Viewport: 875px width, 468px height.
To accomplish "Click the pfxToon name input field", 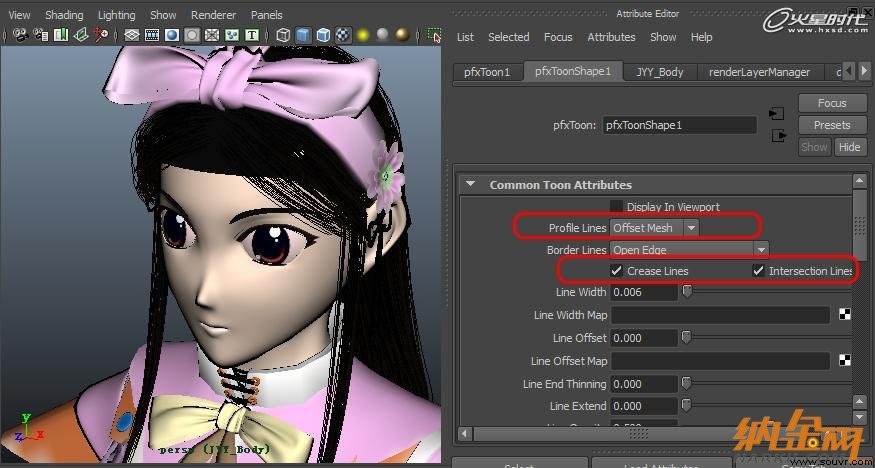I will click(x=680, y=125).
